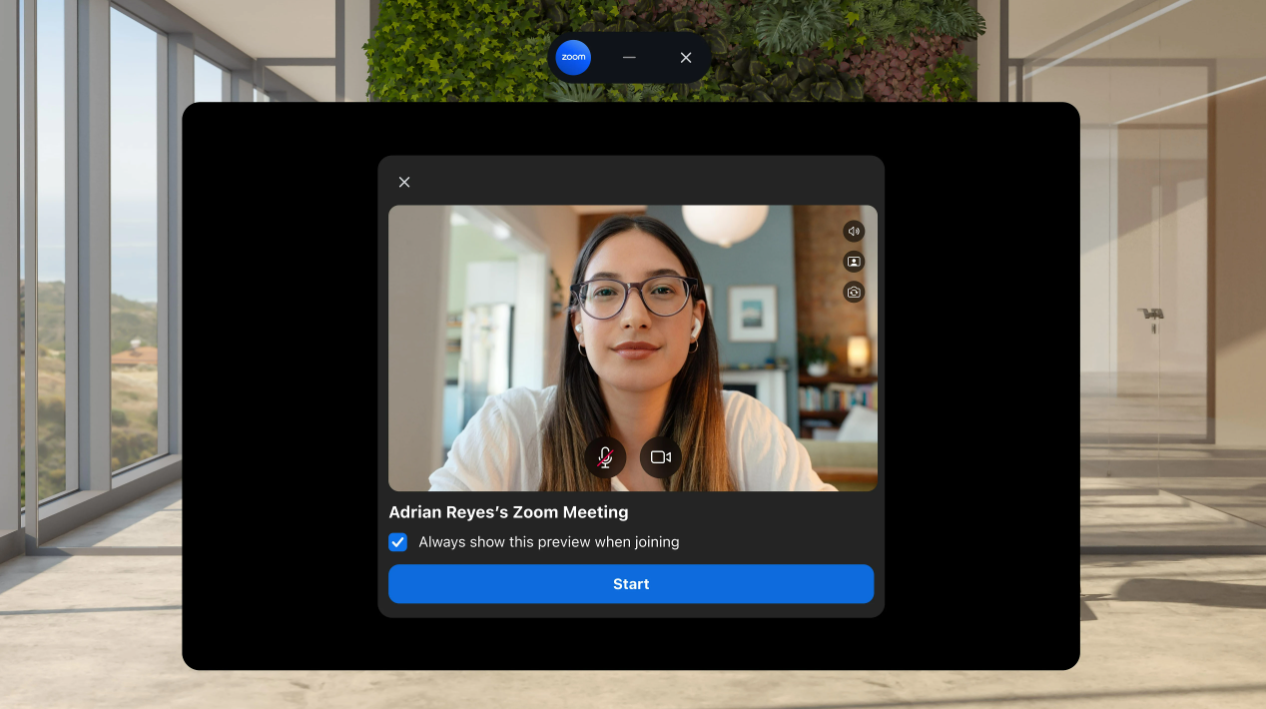
Task: Unmute the microphone in preview
Action: tap(606, 457)
